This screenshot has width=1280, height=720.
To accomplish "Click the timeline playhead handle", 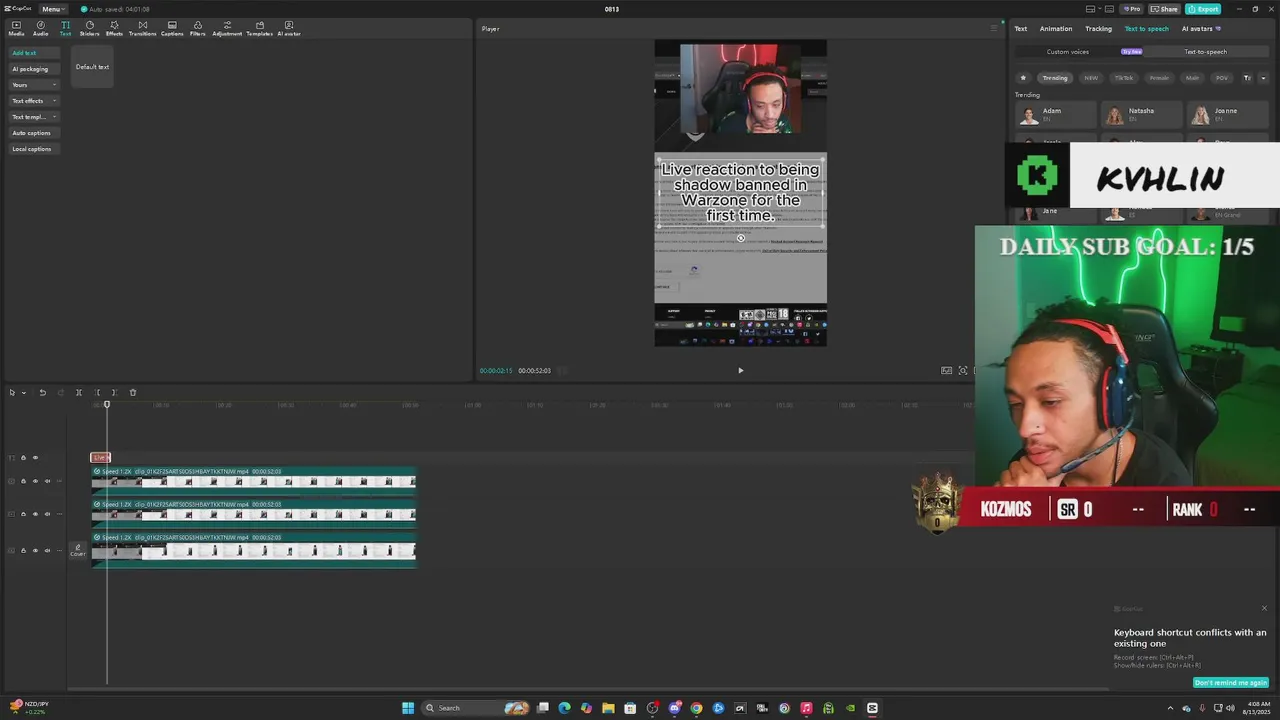I will (x=107, y=404).
